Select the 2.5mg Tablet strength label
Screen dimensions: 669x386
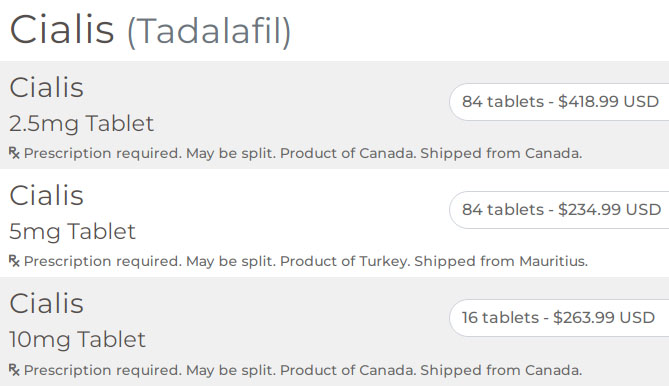[x=81, y=124]
